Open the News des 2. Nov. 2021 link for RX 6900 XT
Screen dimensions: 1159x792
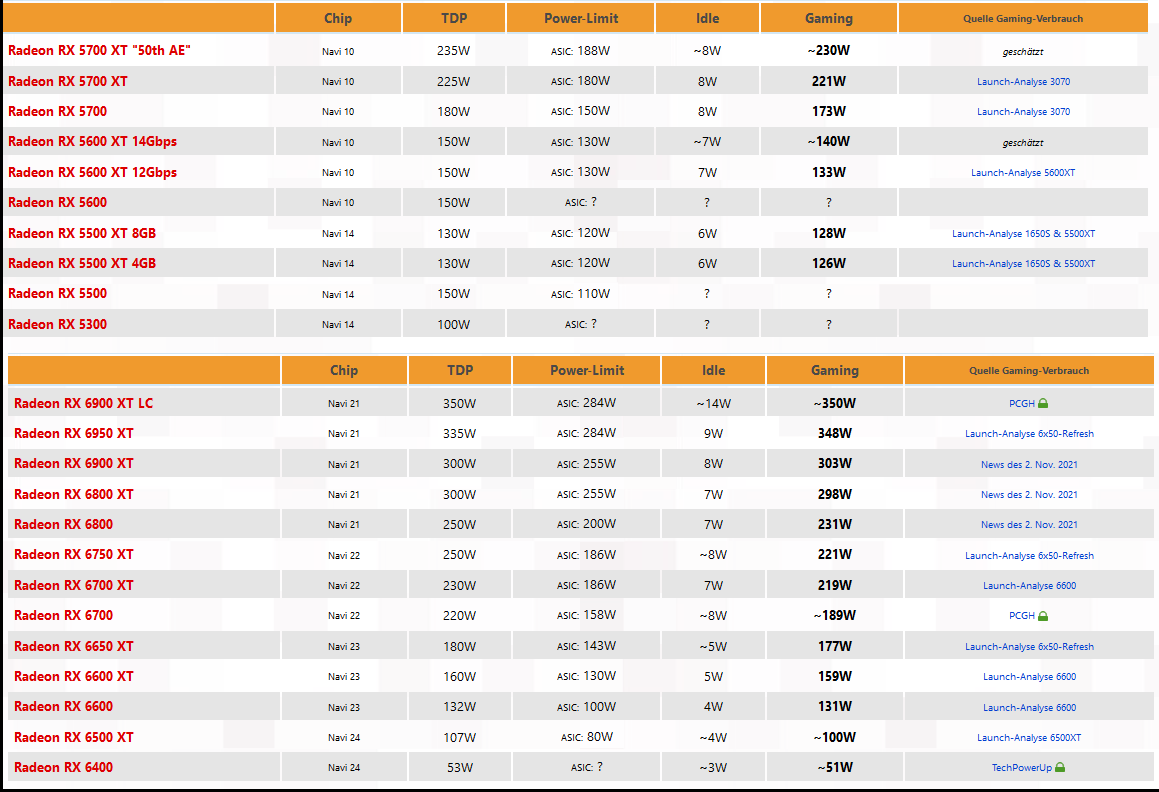tap(1029, 464)
